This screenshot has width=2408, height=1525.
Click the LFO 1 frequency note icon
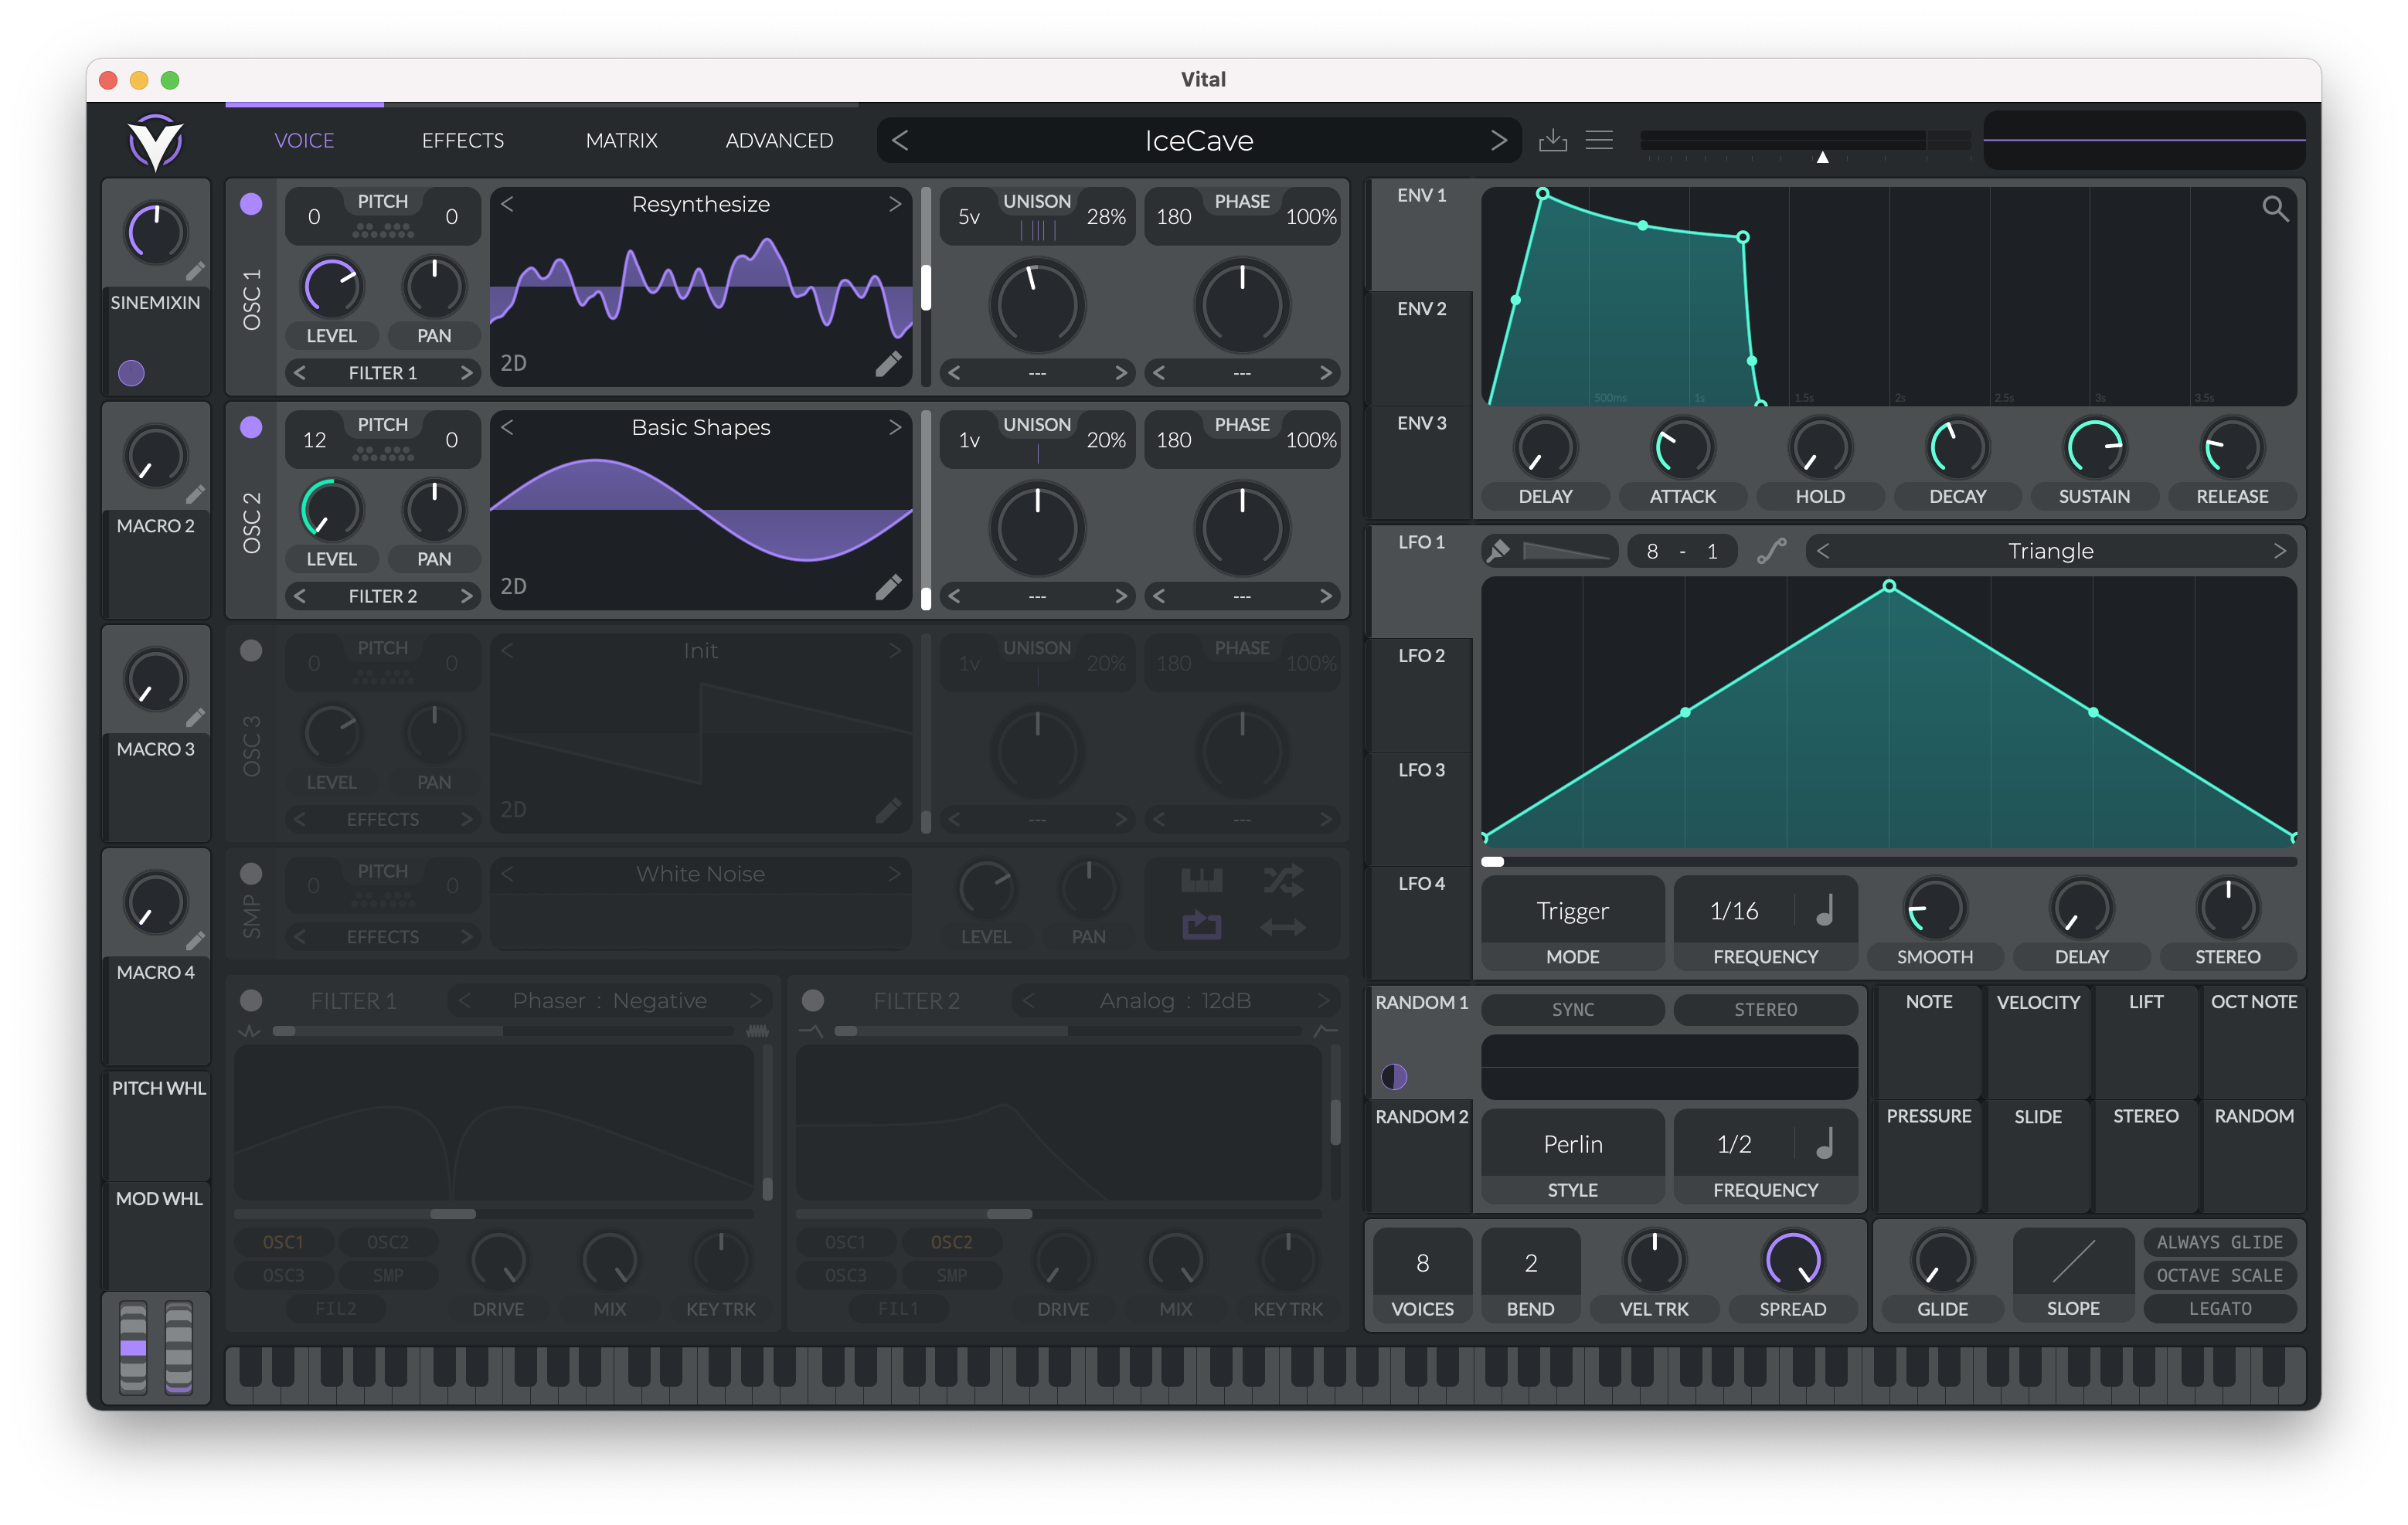point(1825,910)
